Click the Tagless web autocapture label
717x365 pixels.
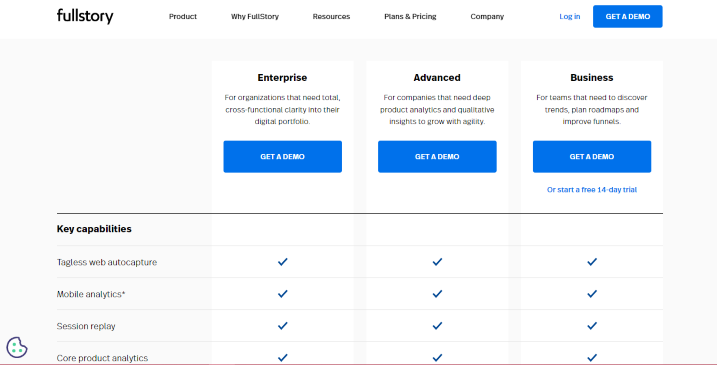point(107,262)
